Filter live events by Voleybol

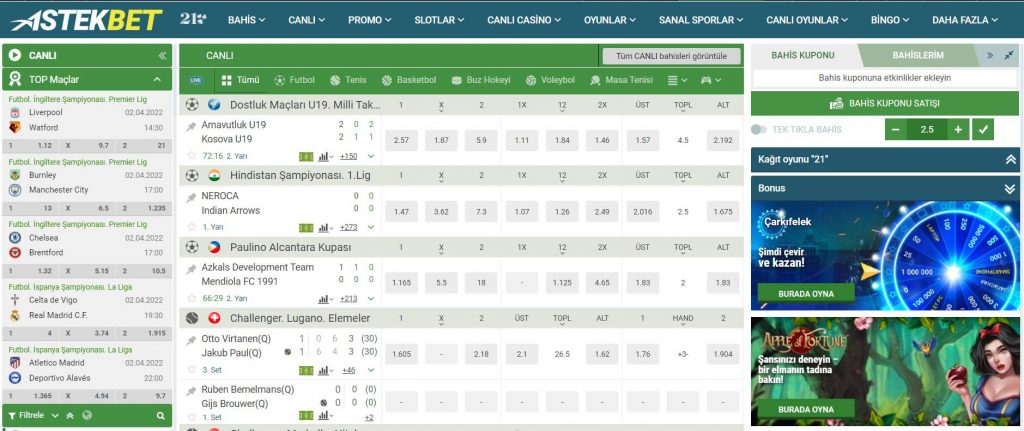pyautogui.click(x=550, y=80)
